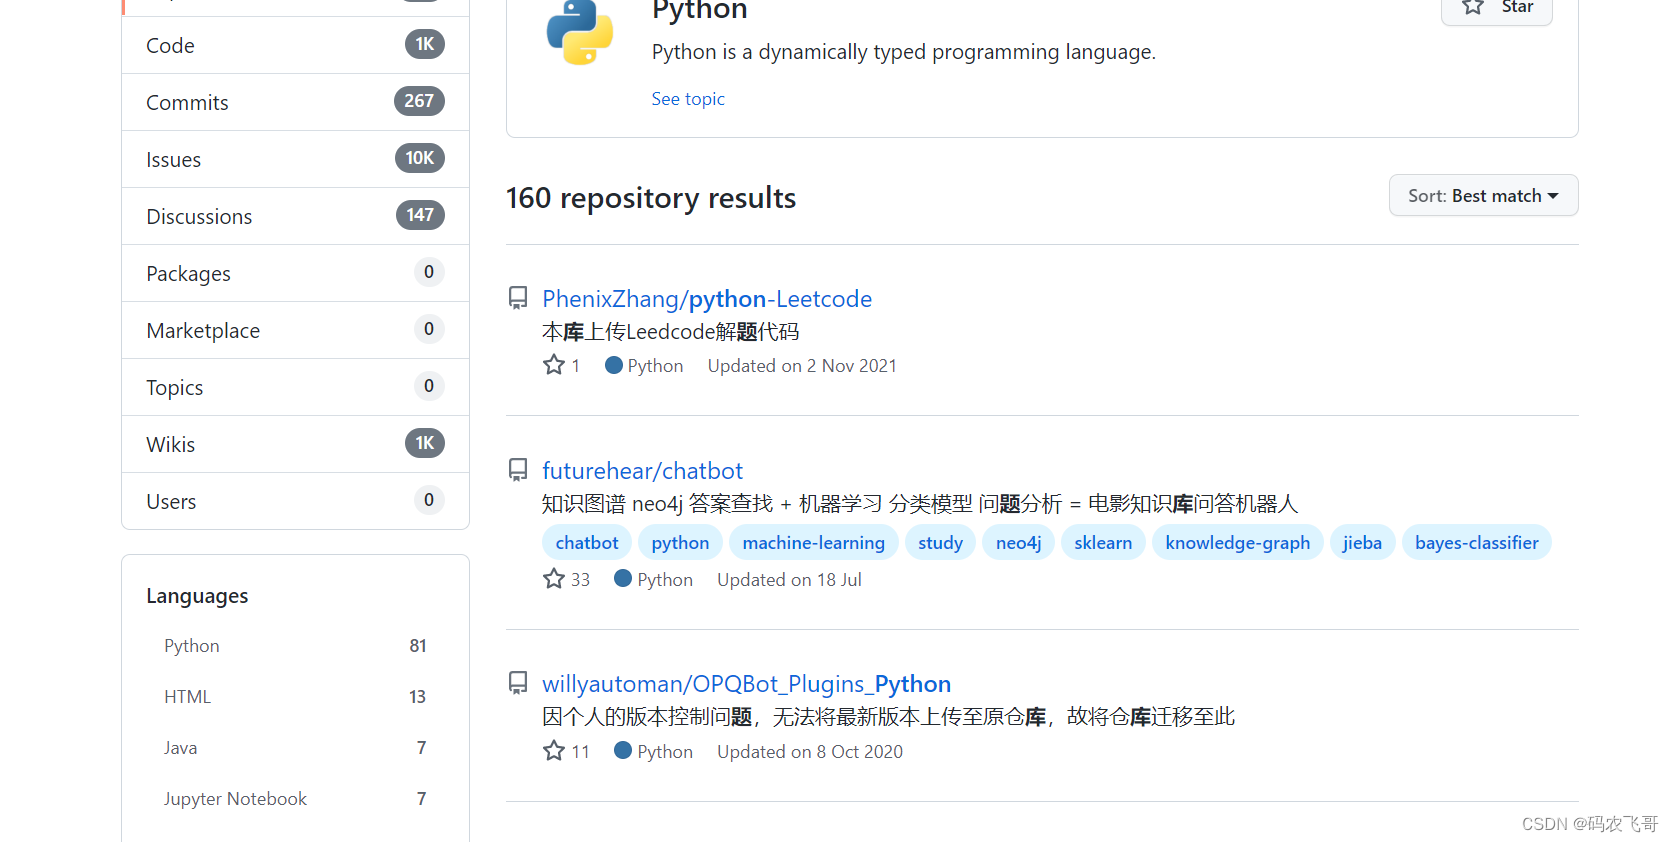Click the knowledge-graph topic tag
The height and width of the screenshot is (842, 1674).
tap(1238, 542)
